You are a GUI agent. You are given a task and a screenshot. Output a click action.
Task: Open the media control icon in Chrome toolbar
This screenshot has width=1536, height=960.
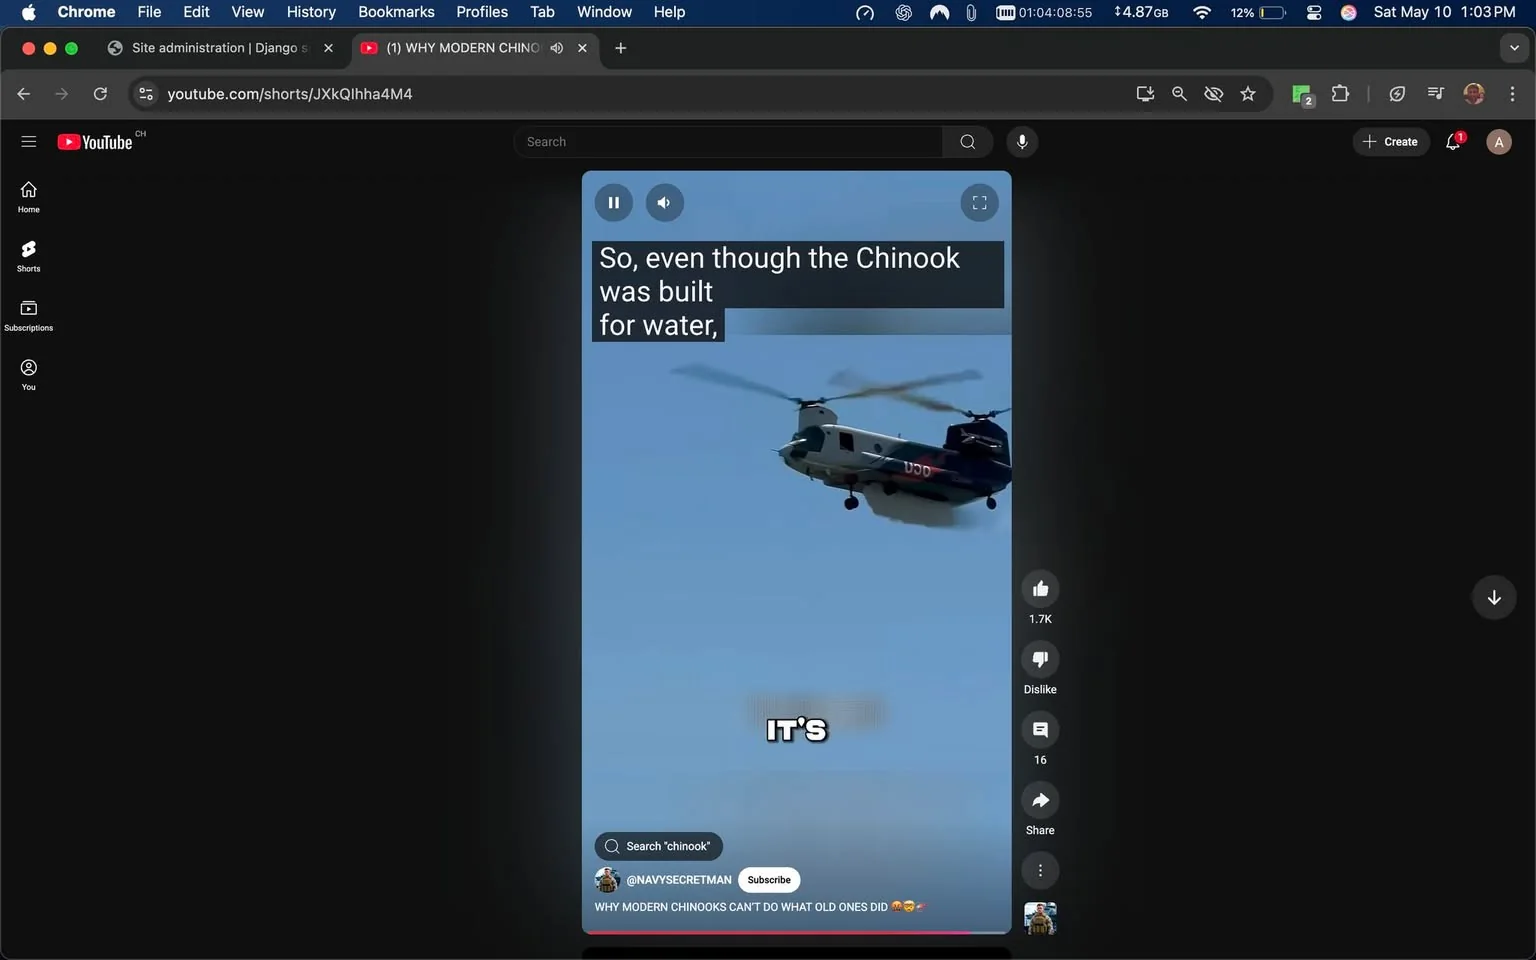pos(1435,94)
